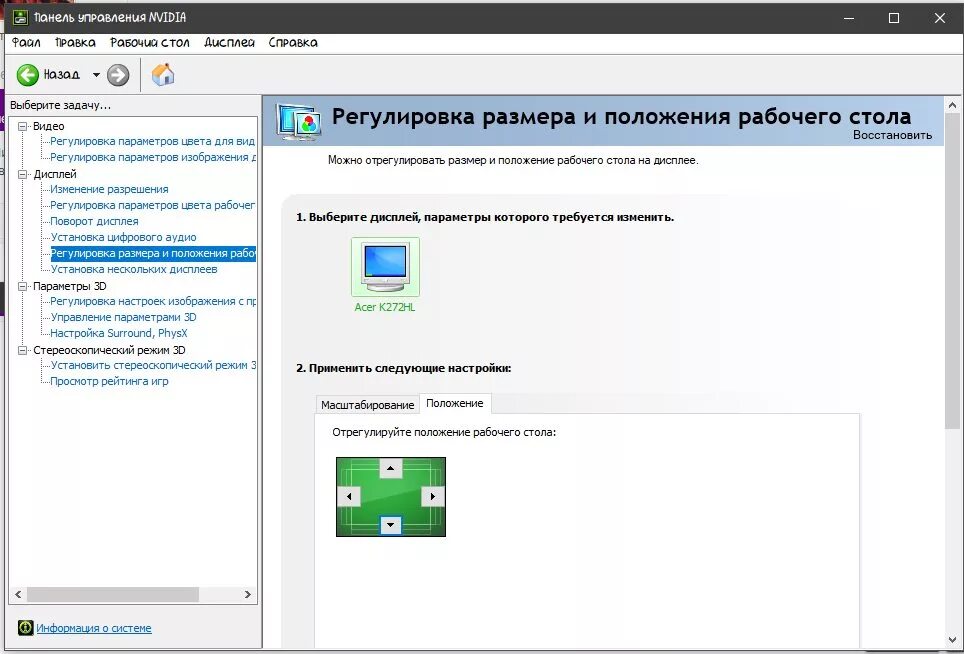Screen dimensions: 964x654
Task: Maximize the NVIDIA control panel window
Action: pyautogui.click(x=895, y=18)
